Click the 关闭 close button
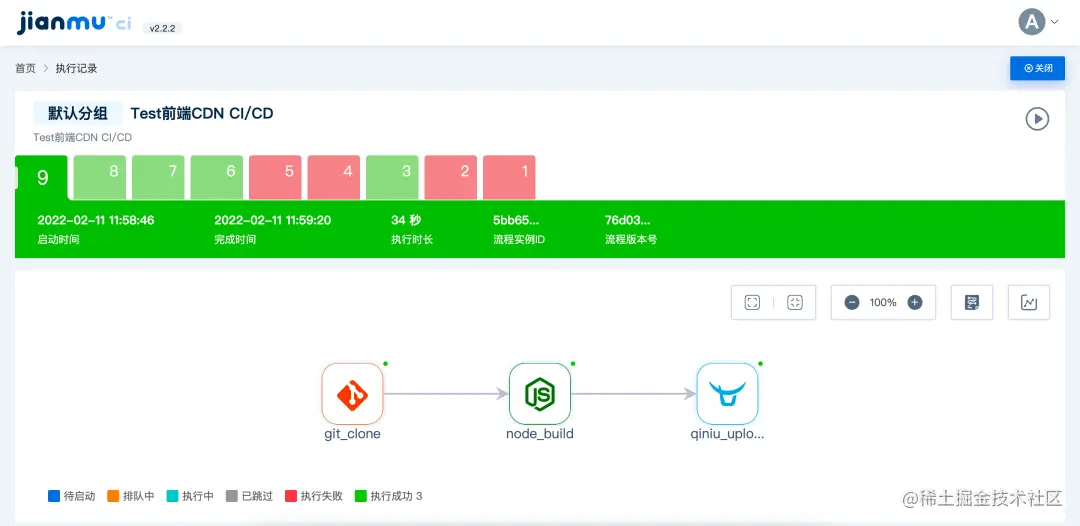This screenshot has height=526, width=1080. click(1037, 68)
